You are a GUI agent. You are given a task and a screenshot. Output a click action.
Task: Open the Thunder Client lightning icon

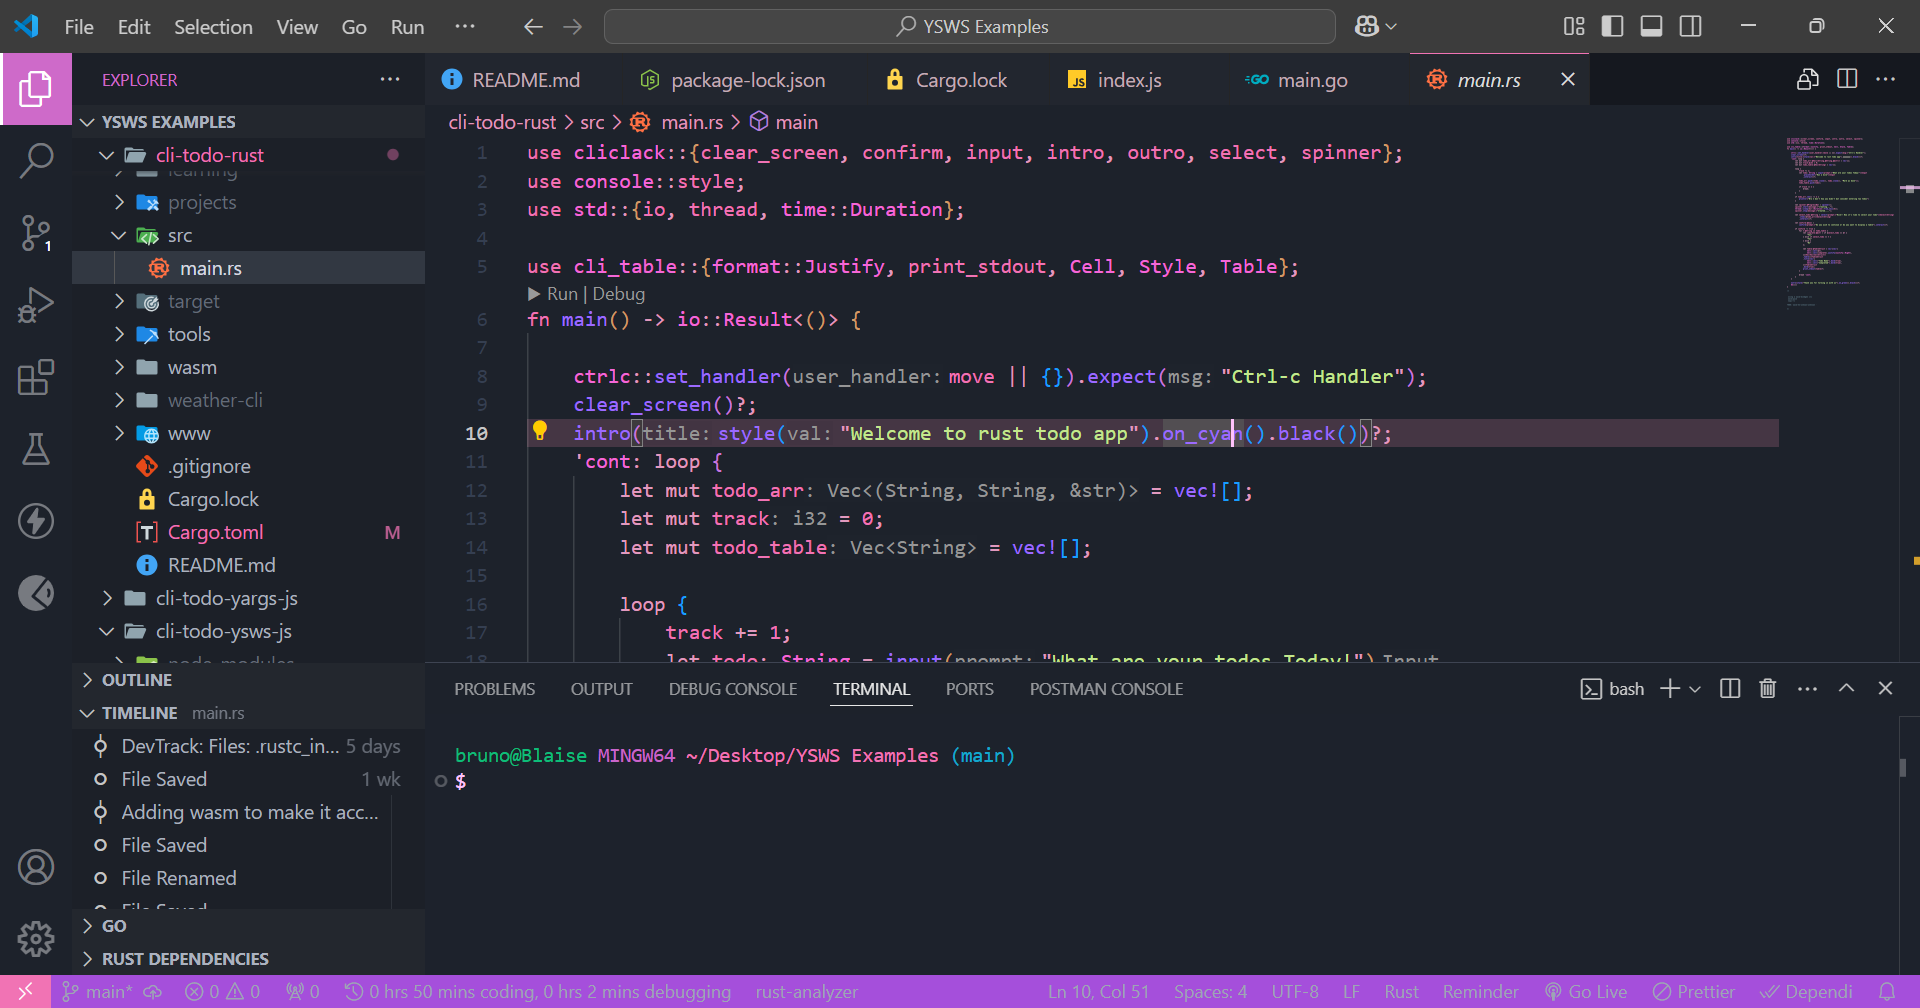tap(36, 521)
